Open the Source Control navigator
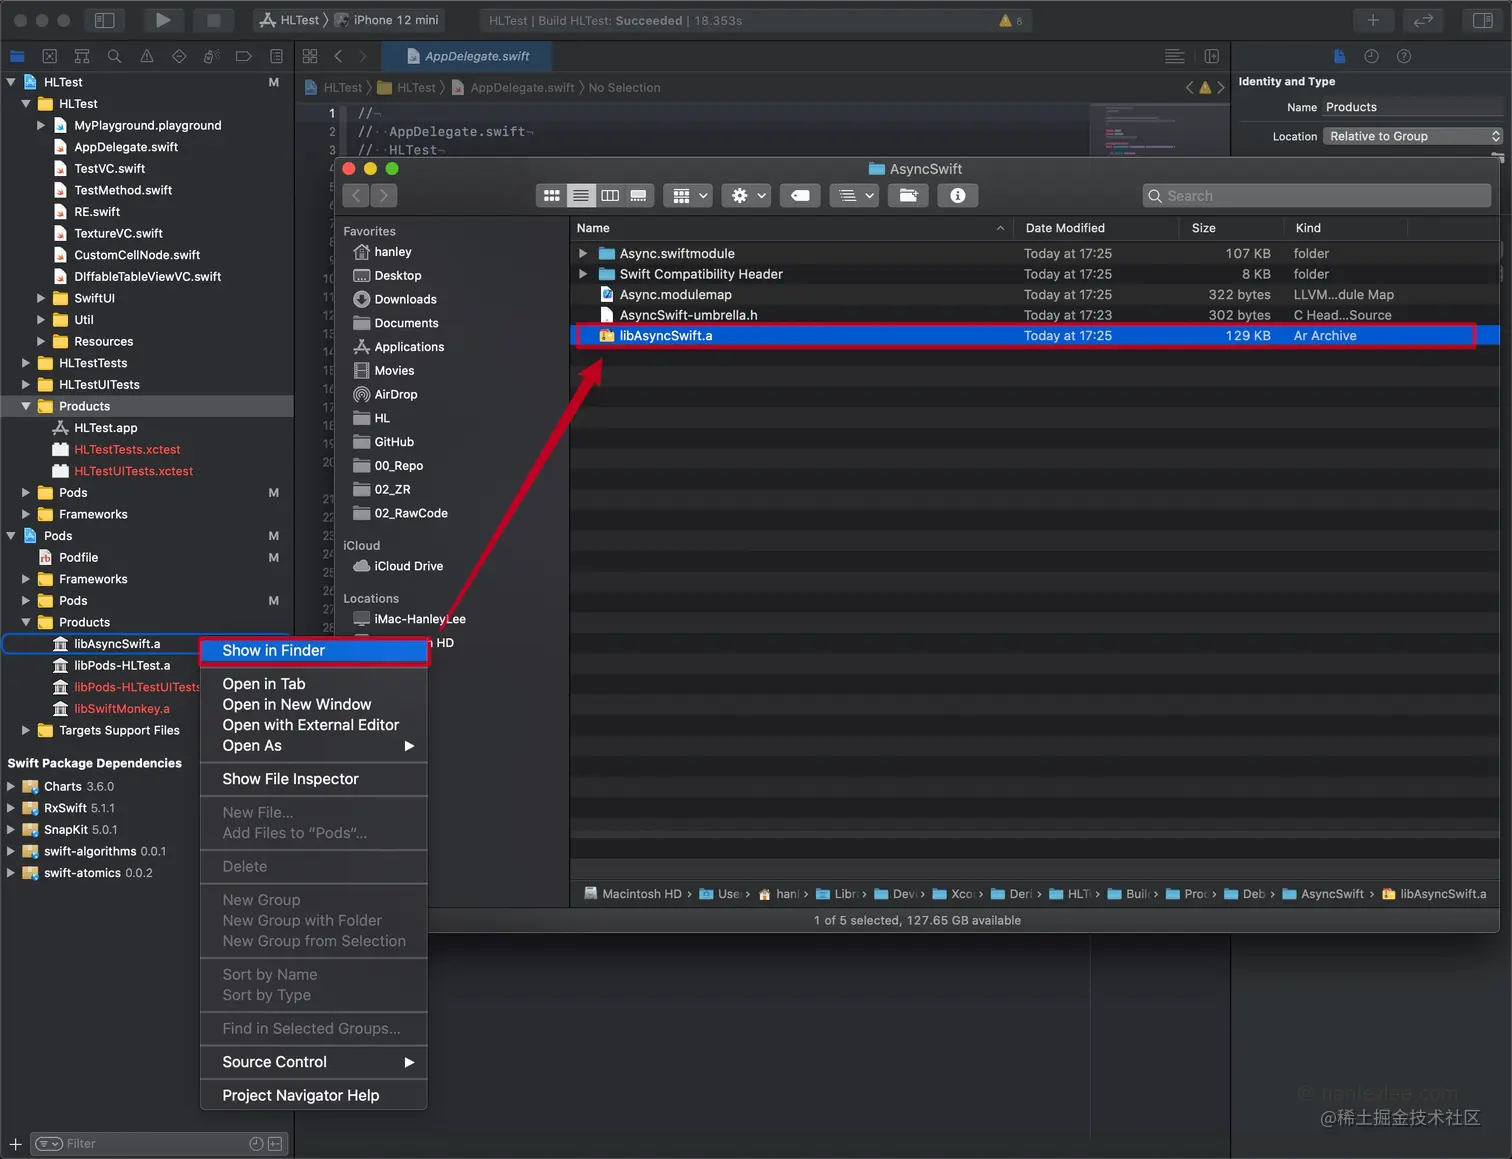Image resolution: width=1512 pixels, height=1159 pixels. coord(49,56)
